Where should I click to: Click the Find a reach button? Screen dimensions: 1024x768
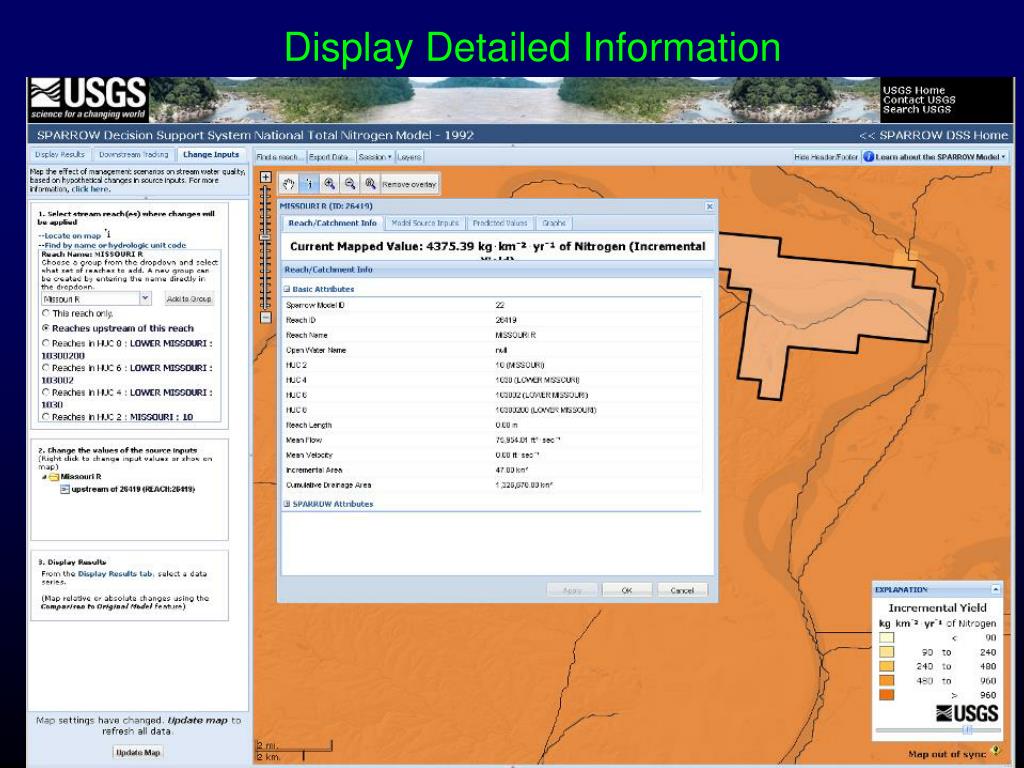tap(280, 157)
